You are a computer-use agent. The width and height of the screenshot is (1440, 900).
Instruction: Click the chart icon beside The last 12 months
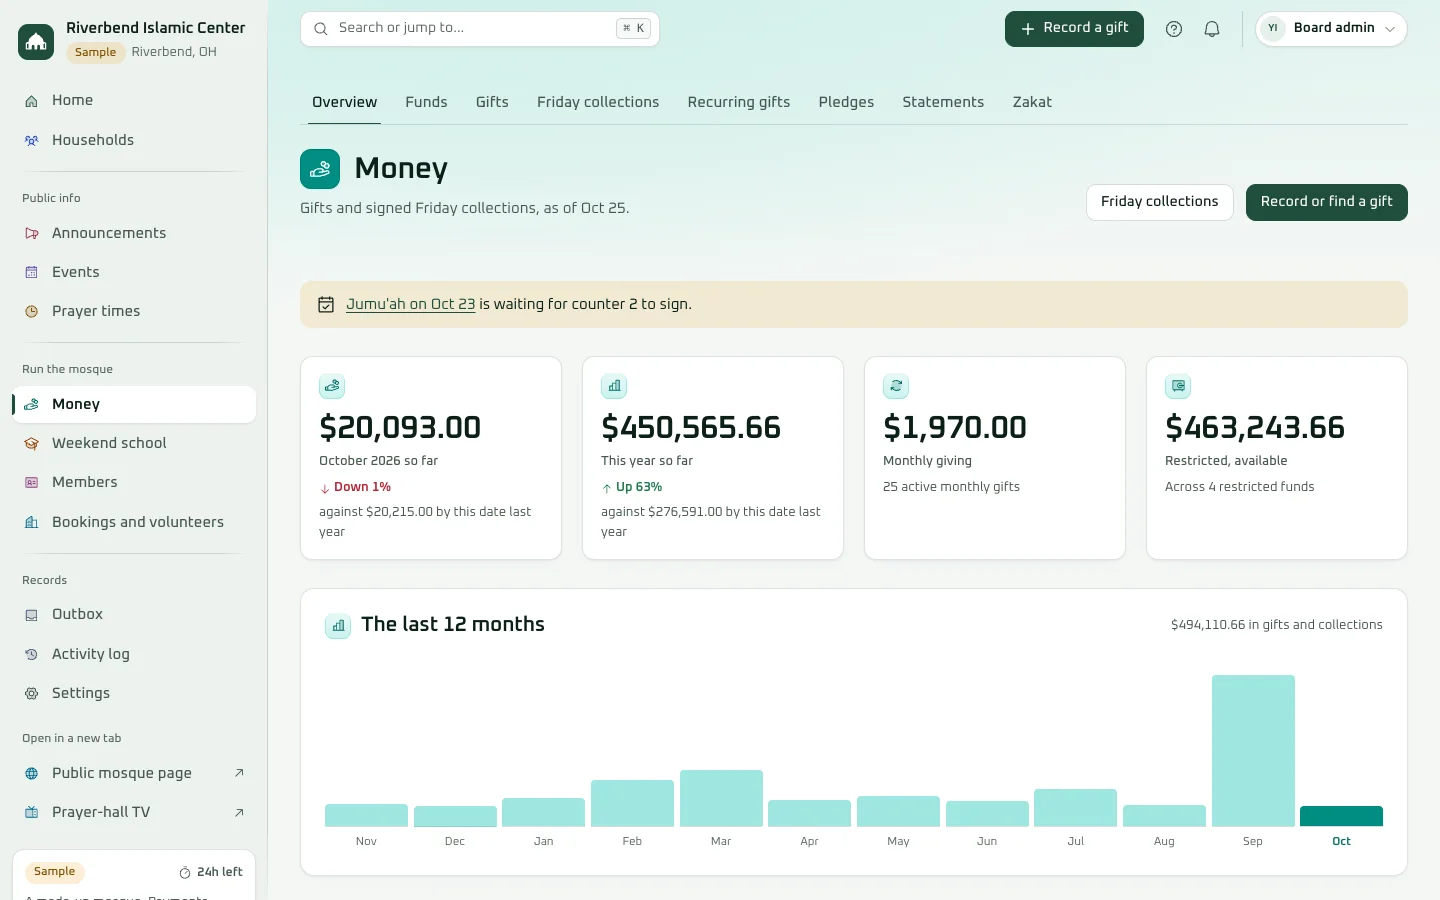tap(338, 626)
